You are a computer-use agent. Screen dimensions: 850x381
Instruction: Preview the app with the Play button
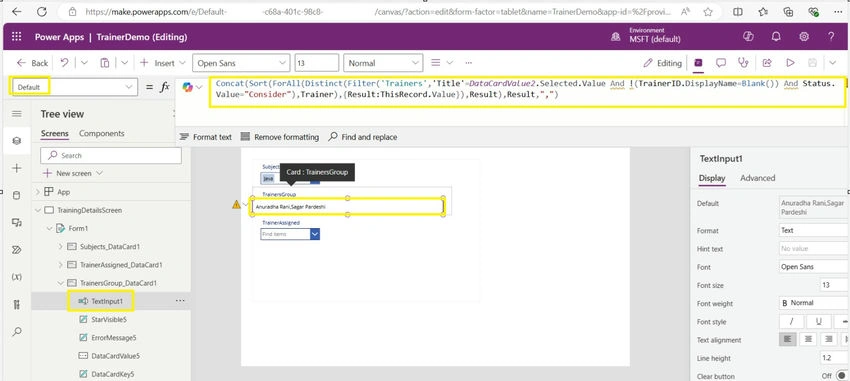790,63
